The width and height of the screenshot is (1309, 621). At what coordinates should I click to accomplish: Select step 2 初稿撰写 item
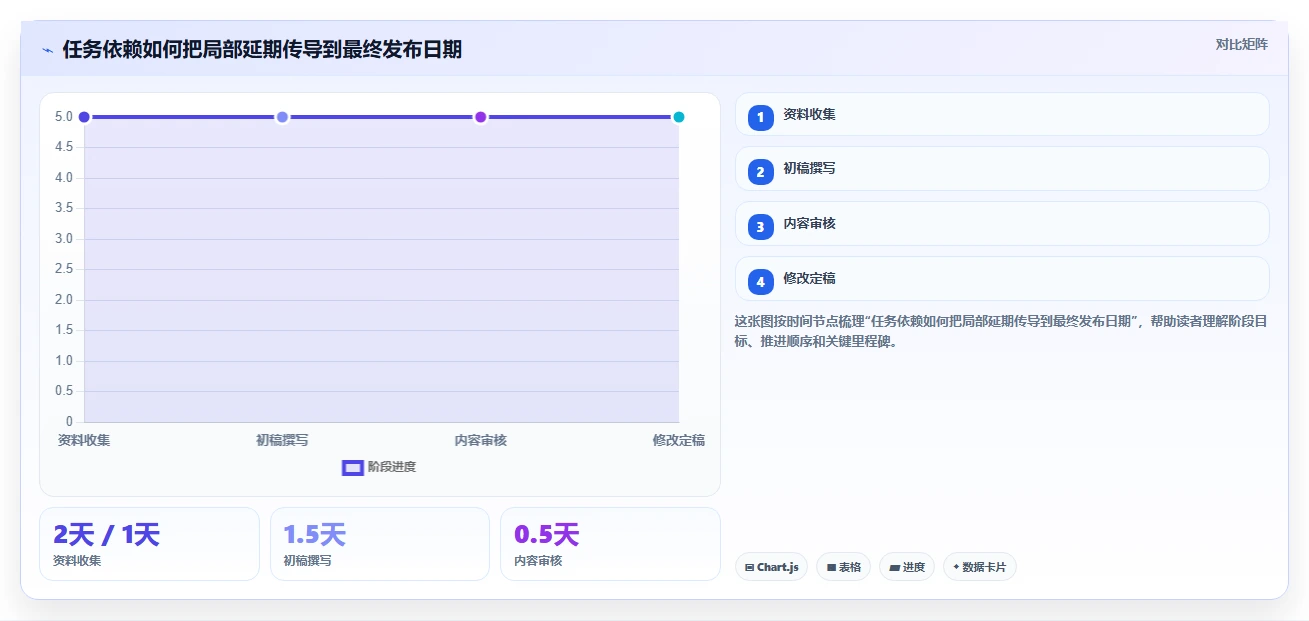(x=1002, y=169)
